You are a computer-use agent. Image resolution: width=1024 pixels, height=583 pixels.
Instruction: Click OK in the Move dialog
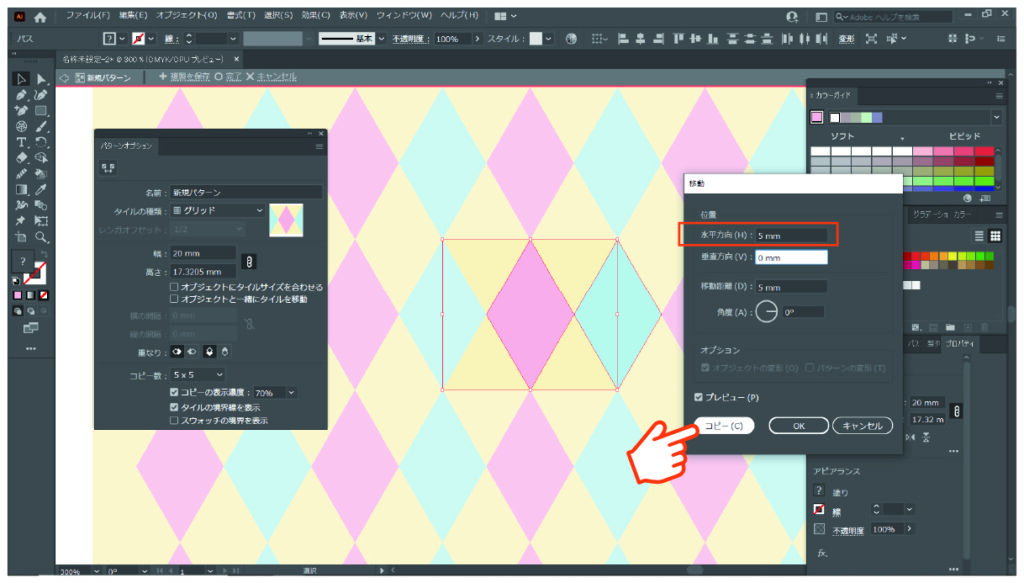point(799,426)
